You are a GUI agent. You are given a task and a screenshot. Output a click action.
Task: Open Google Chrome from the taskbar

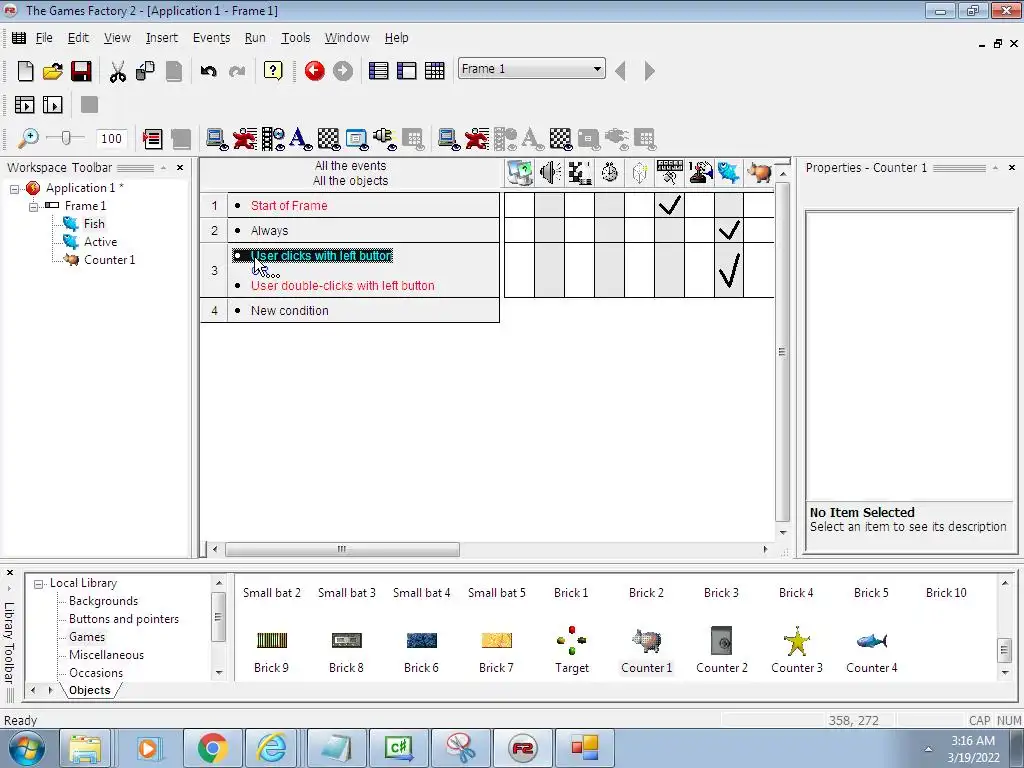(x=212, y=748)
